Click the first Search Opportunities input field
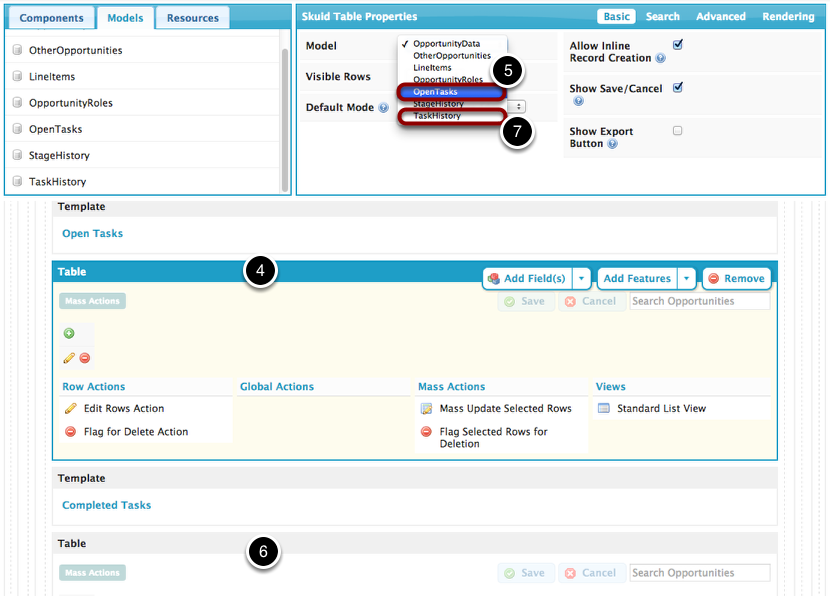This screenshot has height=596, width=830. (699, 301)
